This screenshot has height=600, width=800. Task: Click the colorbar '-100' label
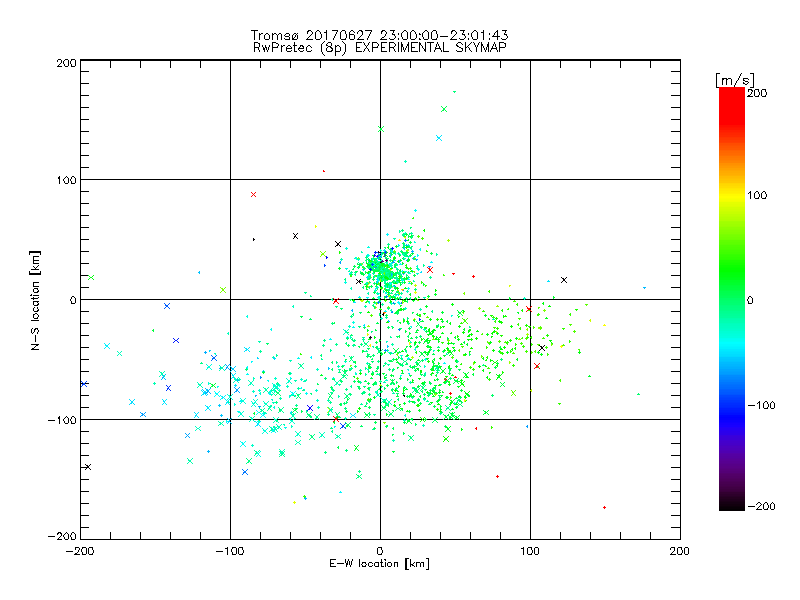click(x=761, y=405)
